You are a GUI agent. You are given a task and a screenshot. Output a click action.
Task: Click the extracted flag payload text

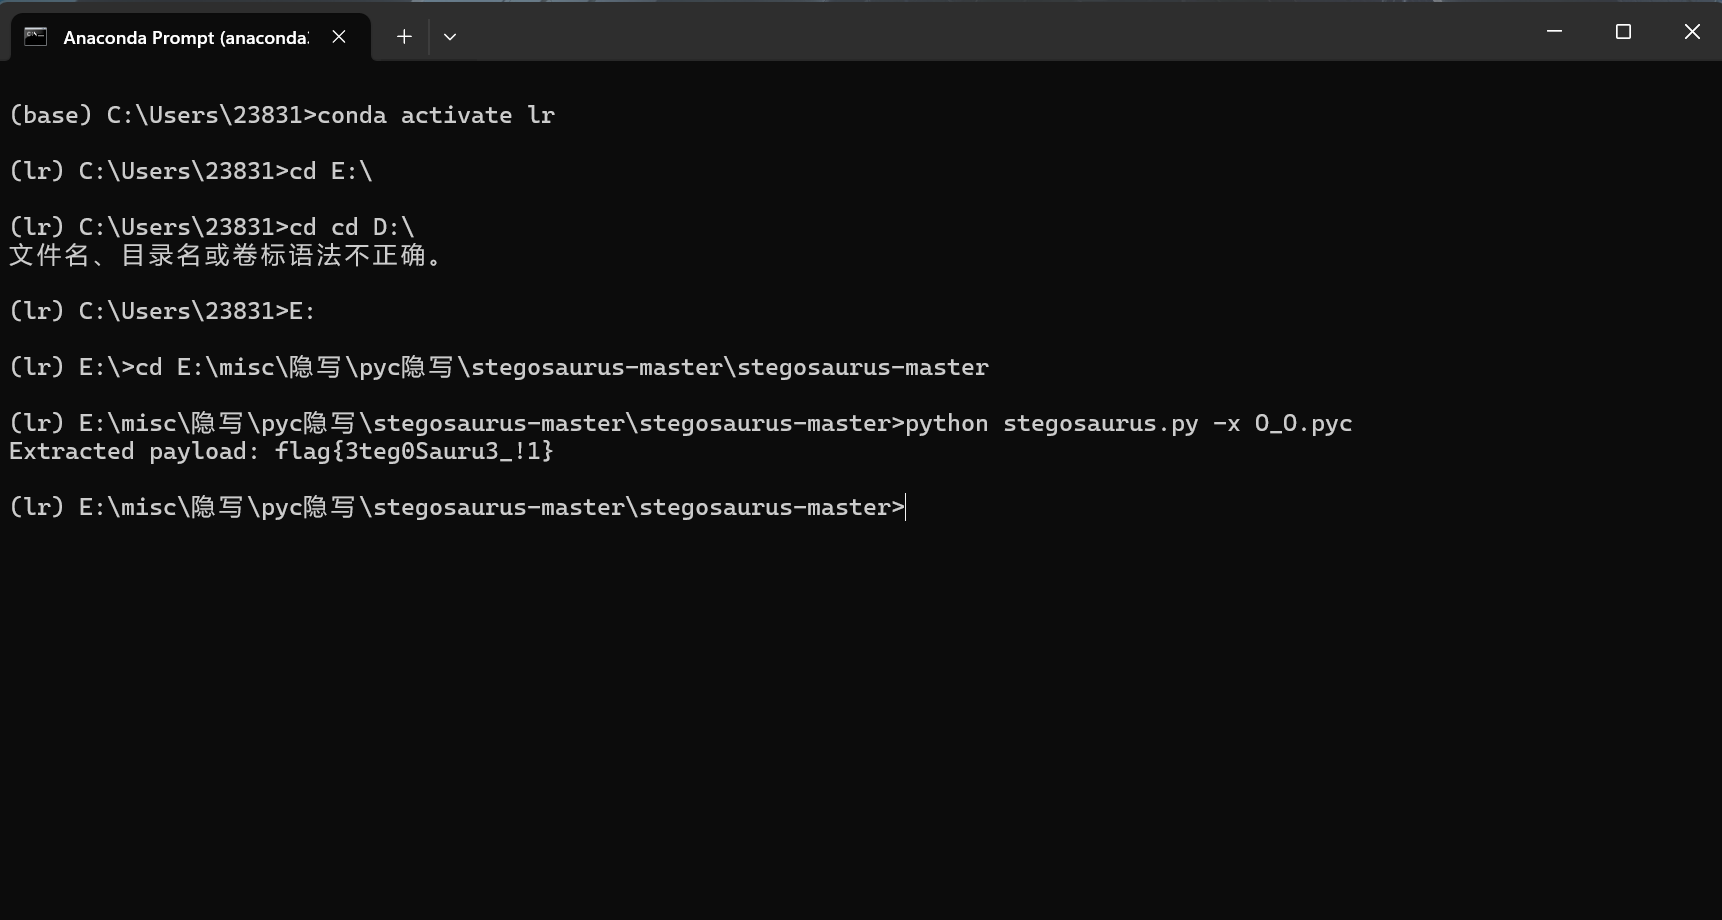[414, 451]
